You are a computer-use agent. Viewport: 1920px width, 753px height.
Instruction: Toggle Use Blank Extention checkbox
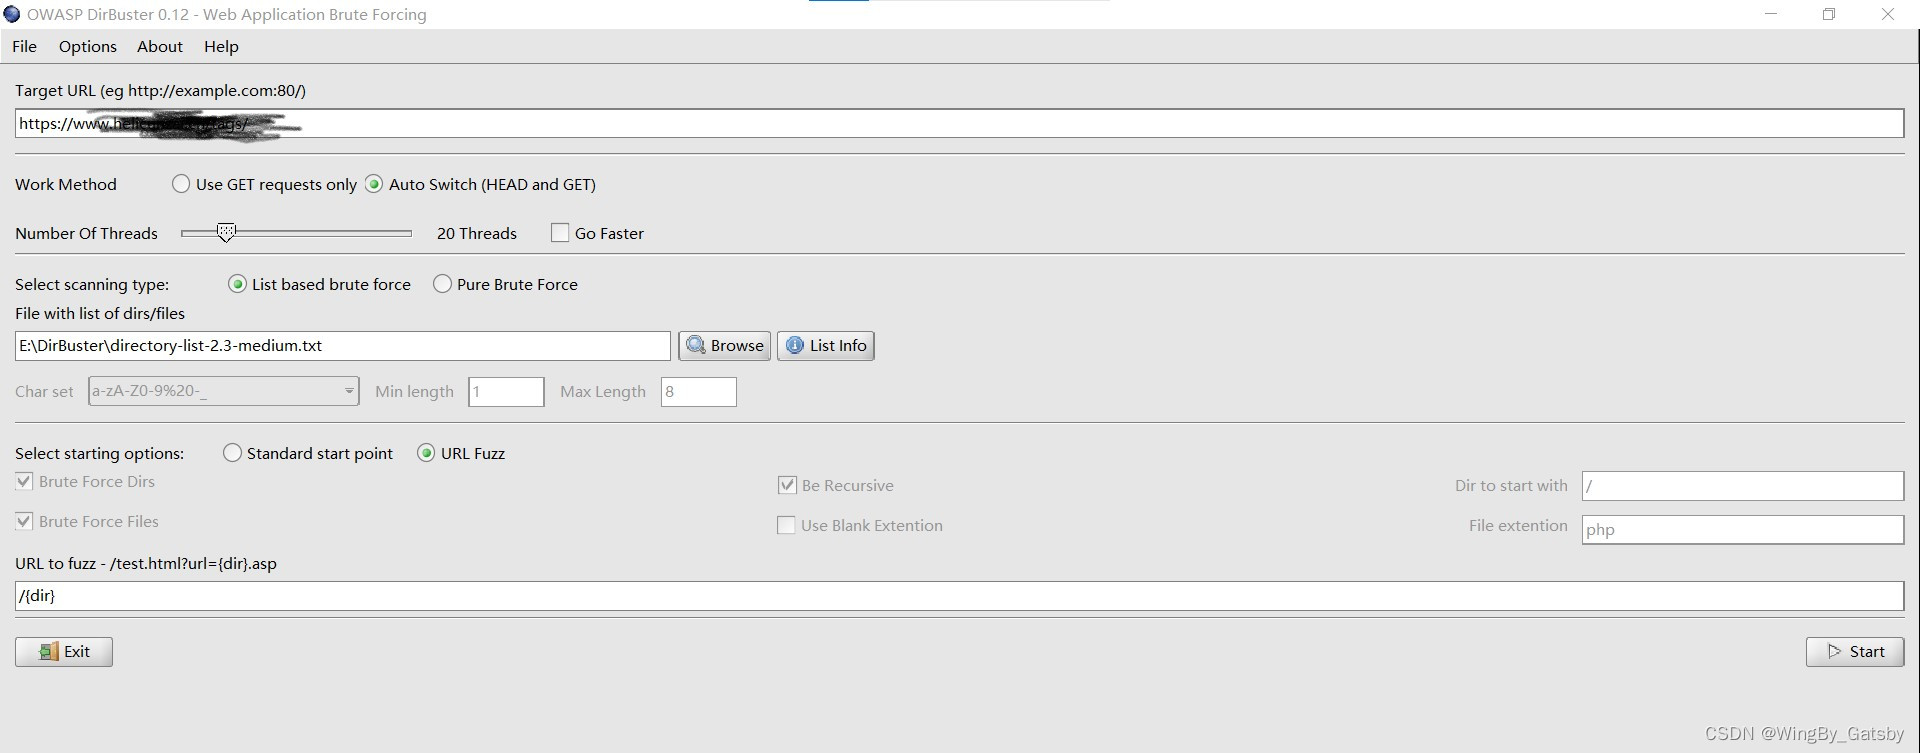787,525
